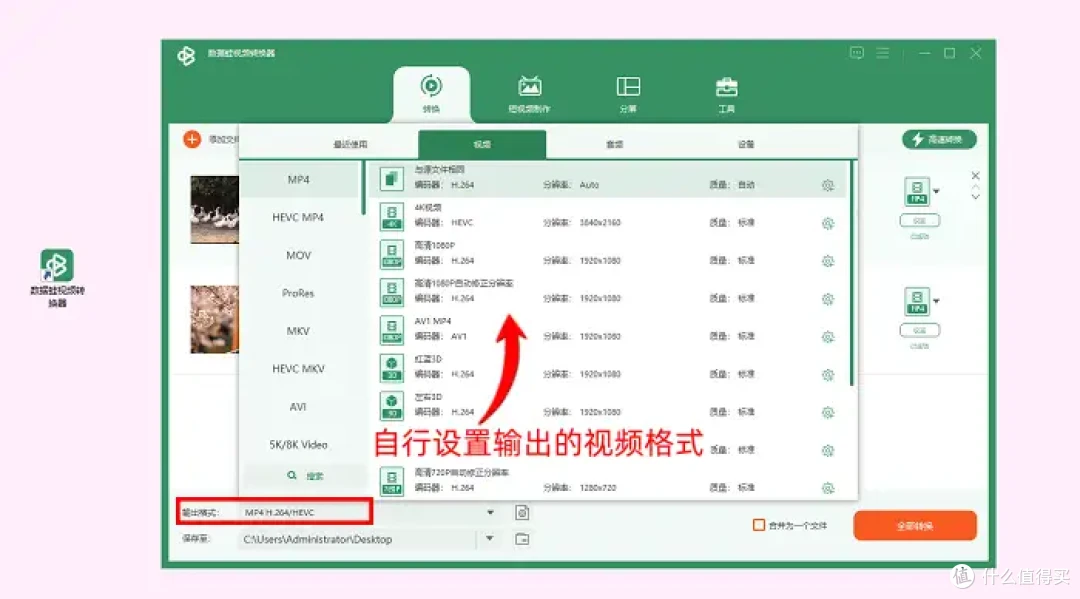Viewport: 1080px width, 599px height.
Task: Click the 720P preset icon
Action: tap(391, 481)
